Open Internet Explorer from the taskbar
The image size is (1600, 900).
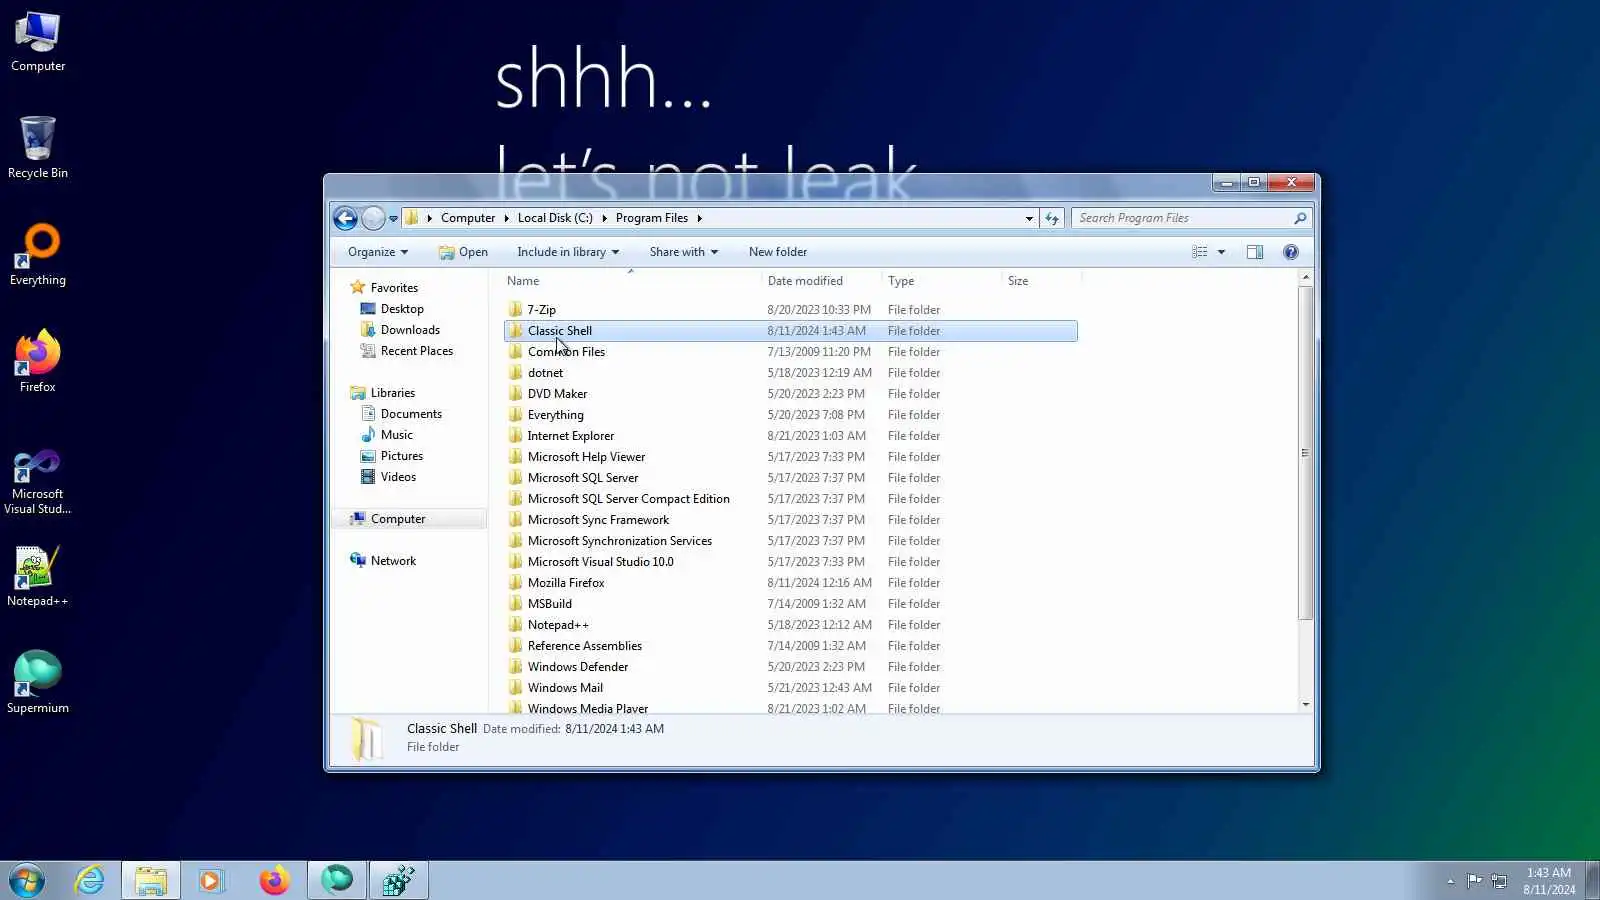click(90, 880)
